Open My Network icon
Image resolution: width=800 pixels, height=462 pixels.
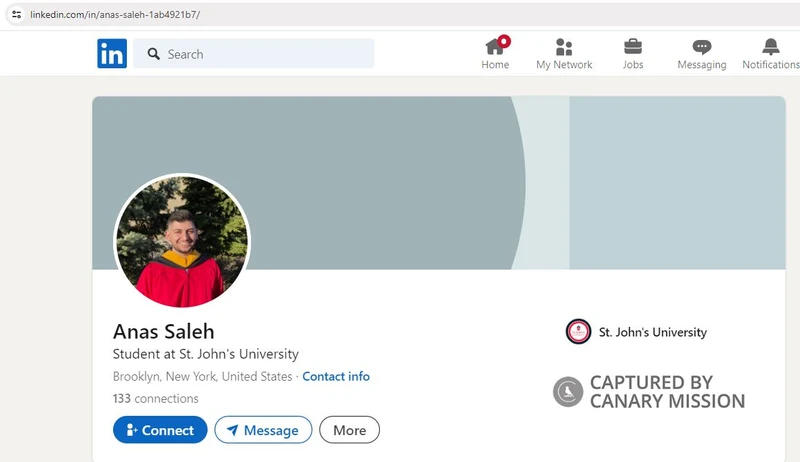pos(564,47)
